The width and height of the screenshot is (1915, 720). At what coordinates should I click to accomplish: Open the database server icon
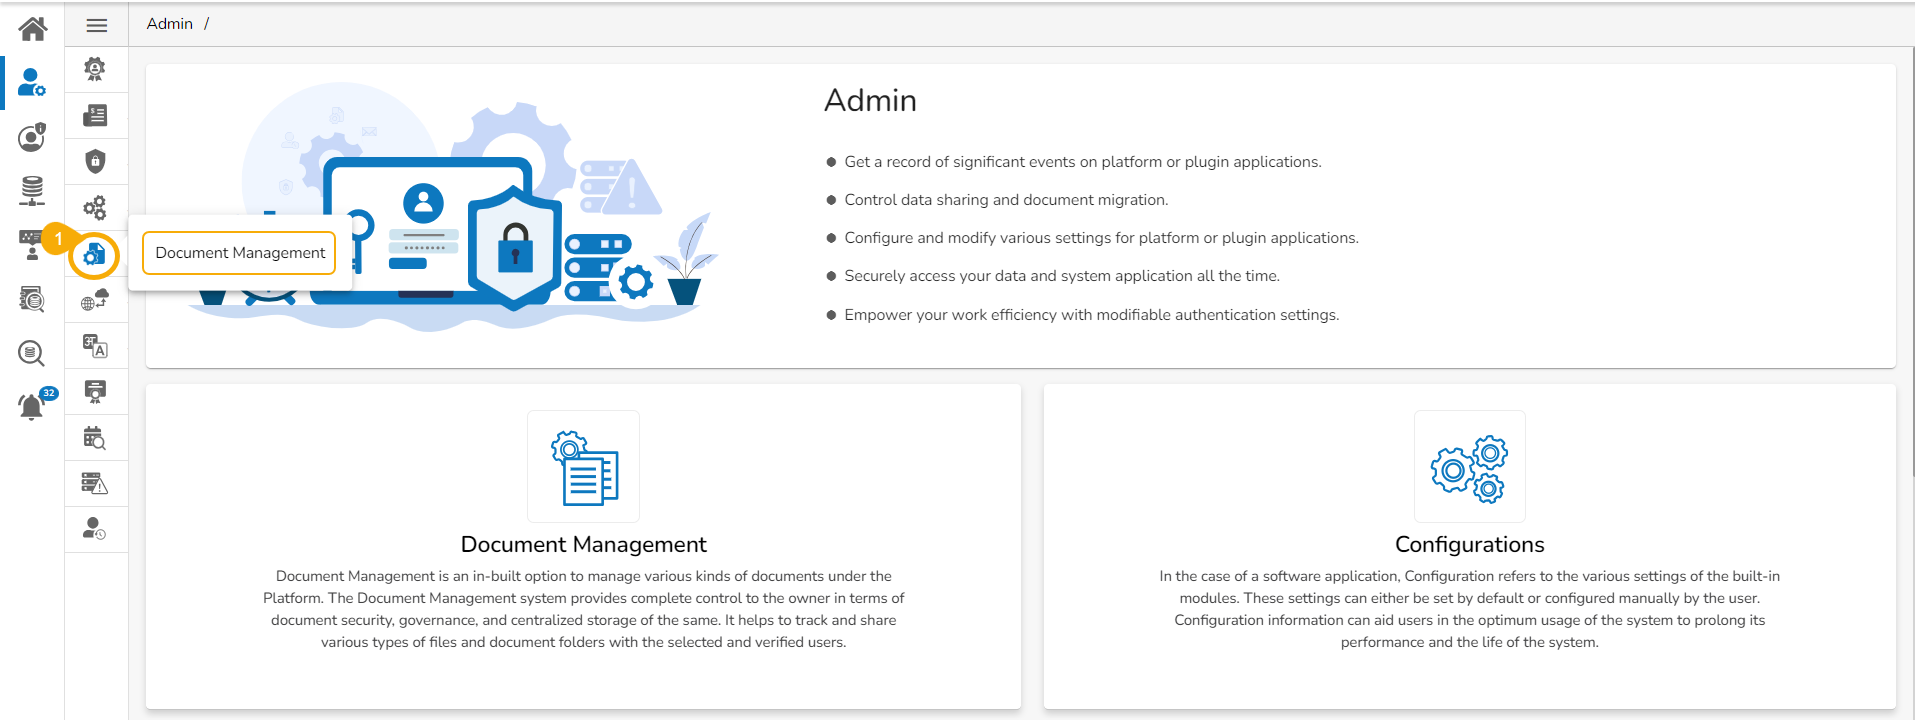[32, 189]
